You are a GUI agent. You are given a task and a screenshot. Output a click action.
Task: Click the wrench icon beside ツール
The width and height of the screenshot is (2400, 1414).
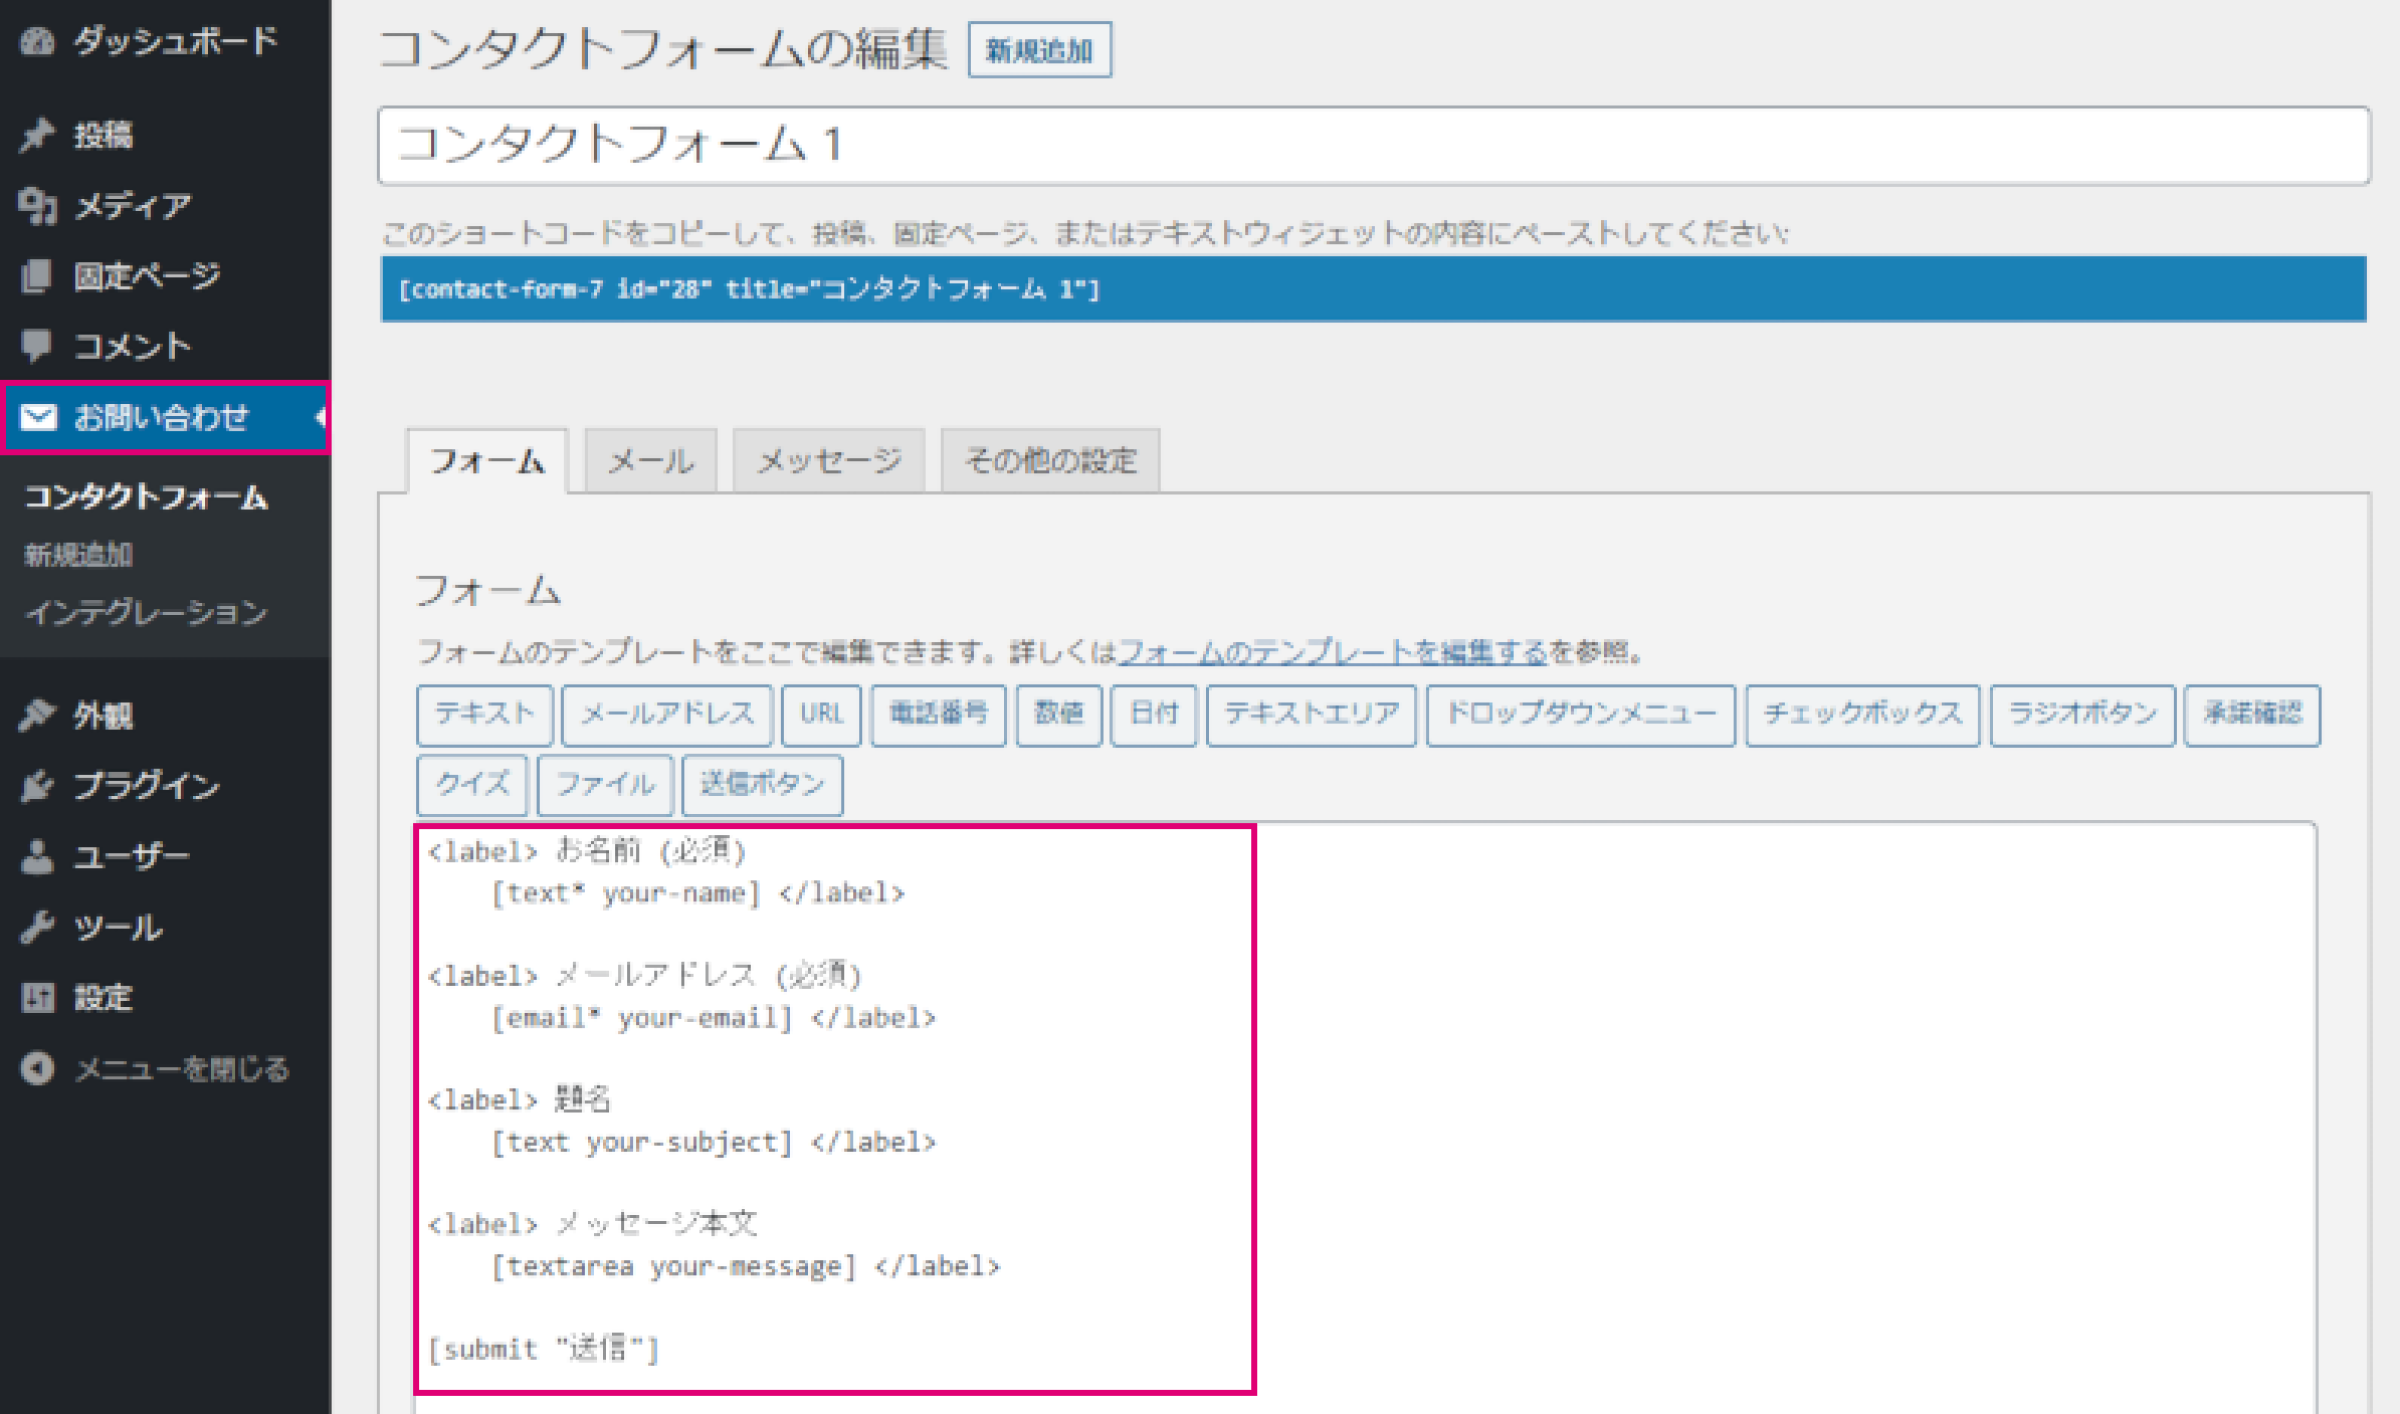pos(37,927)
